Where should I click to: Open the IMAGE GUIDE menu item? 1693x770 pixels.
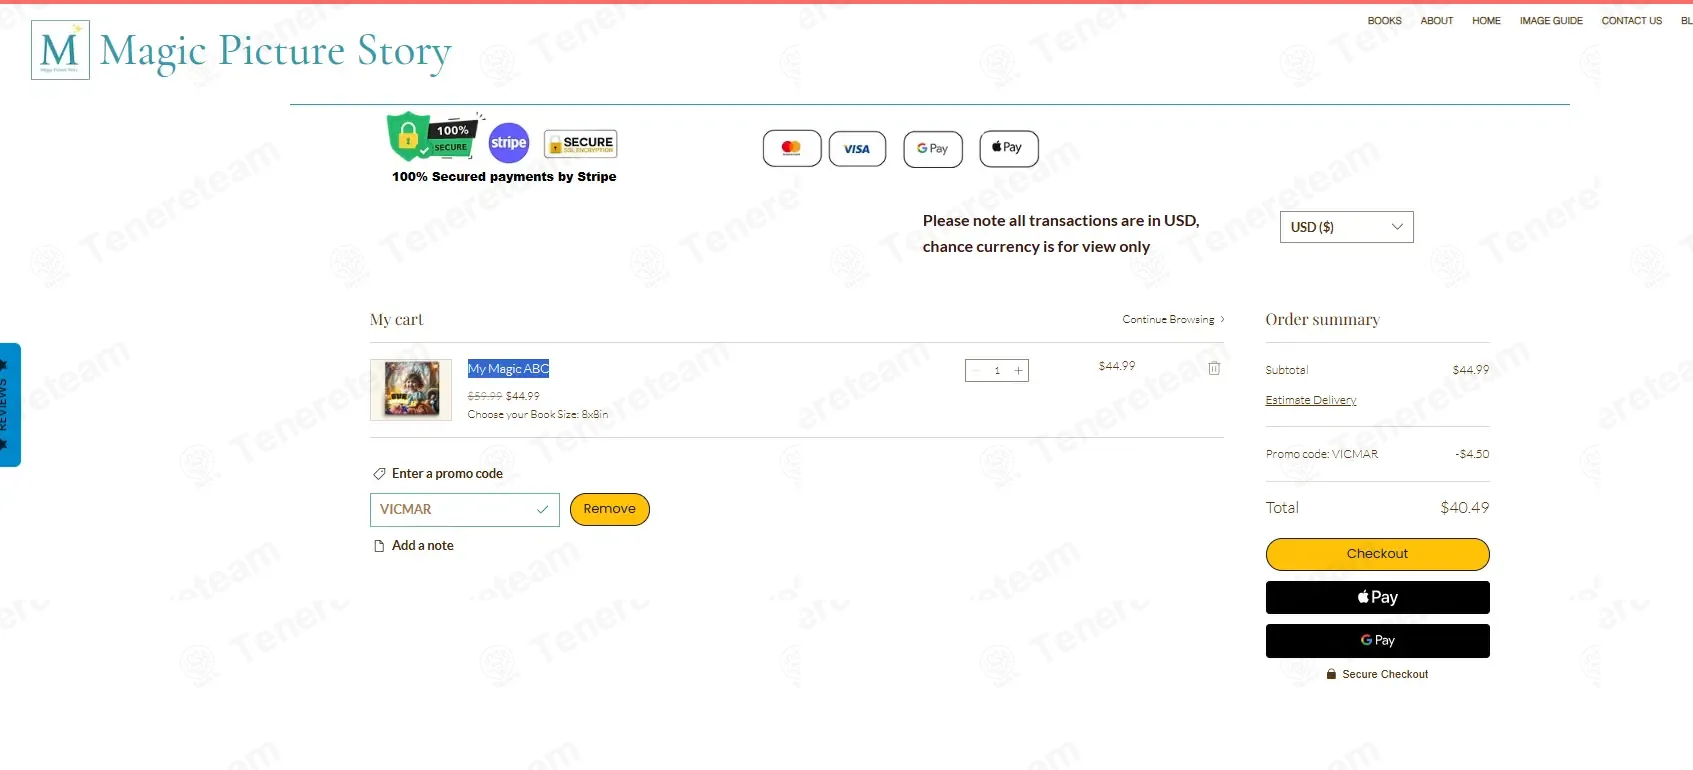[1551, 21]
